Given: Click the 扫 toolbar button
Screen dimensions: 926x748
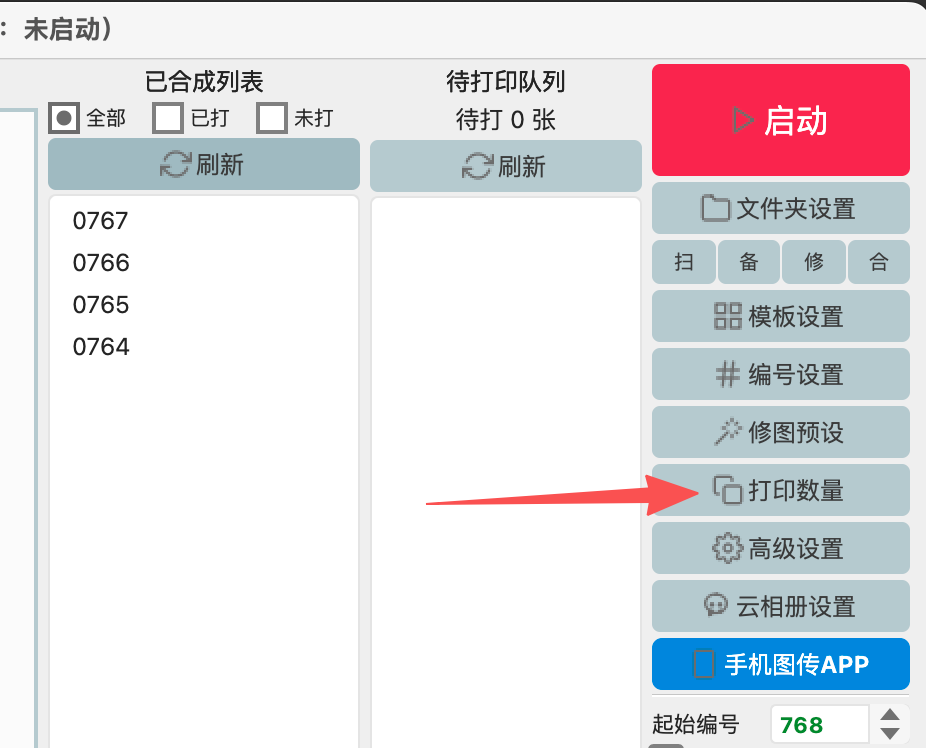Looking at the screenshot, I should tap(683, 261).
